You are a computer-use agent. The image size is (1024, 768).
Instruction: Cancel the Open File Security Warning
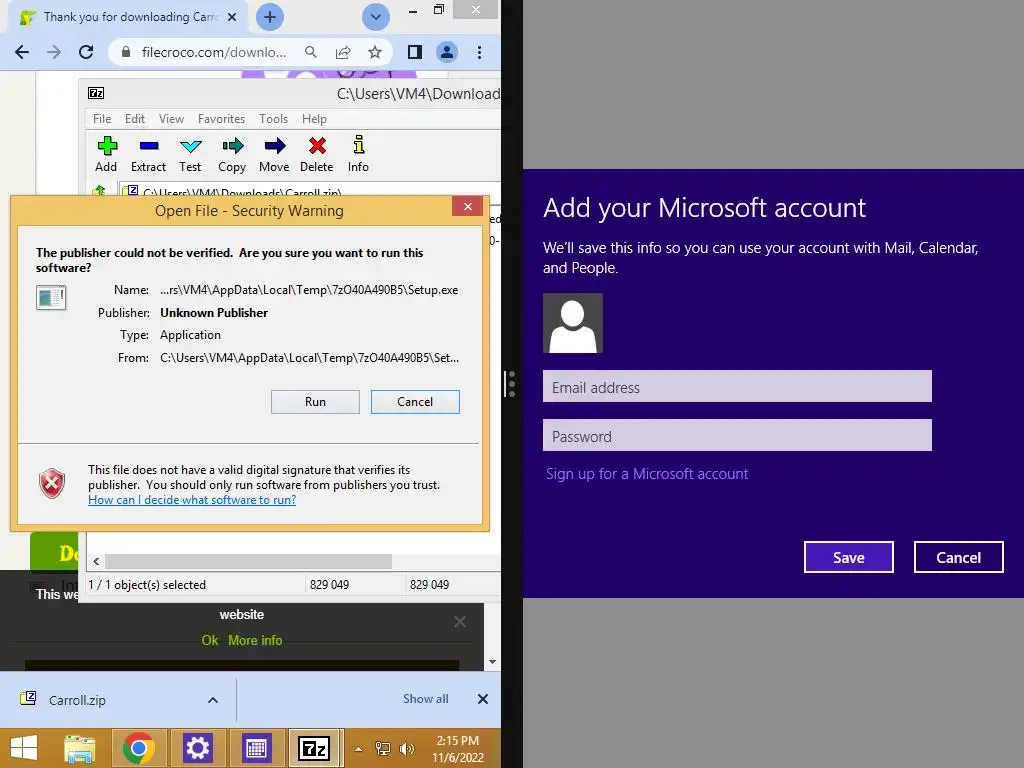415,402
